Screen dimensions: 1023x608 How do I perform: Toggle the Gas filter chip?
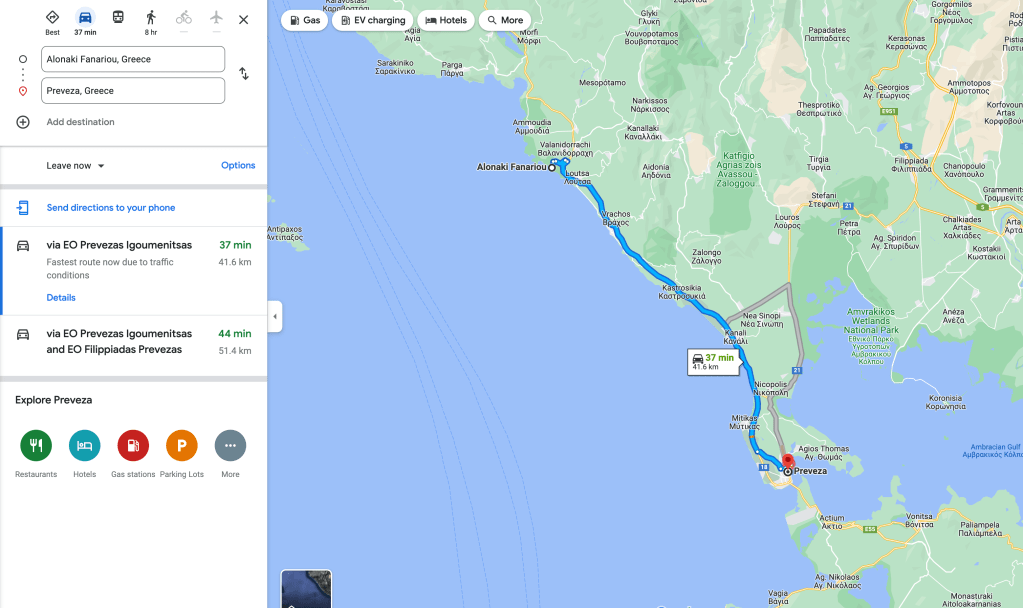click(x=305, y=20)
